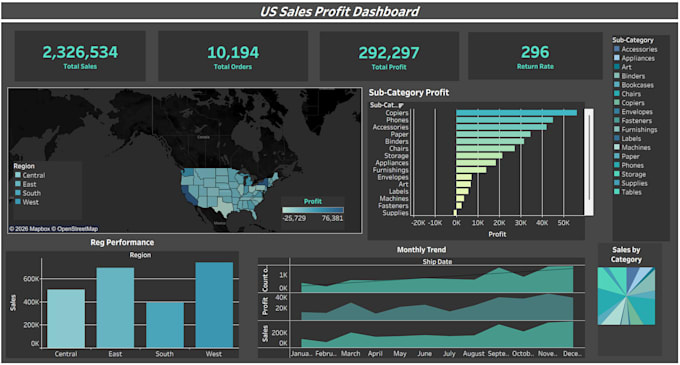
Task: Click the Copiers profit bar
Action: tap(517, 113)
